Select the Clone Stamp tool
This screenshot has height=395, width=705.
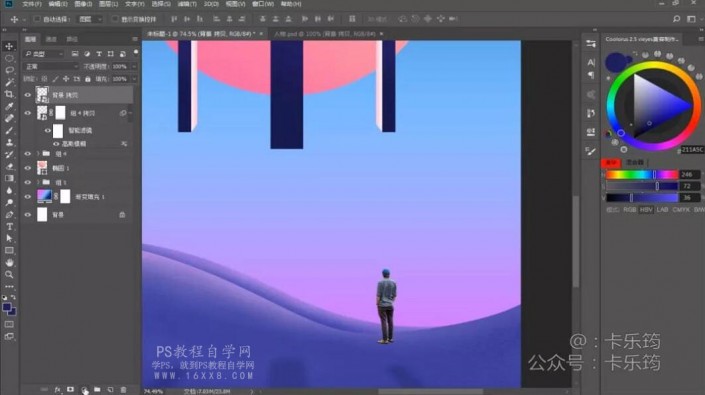pyautogui.click(x=9, y=142)
